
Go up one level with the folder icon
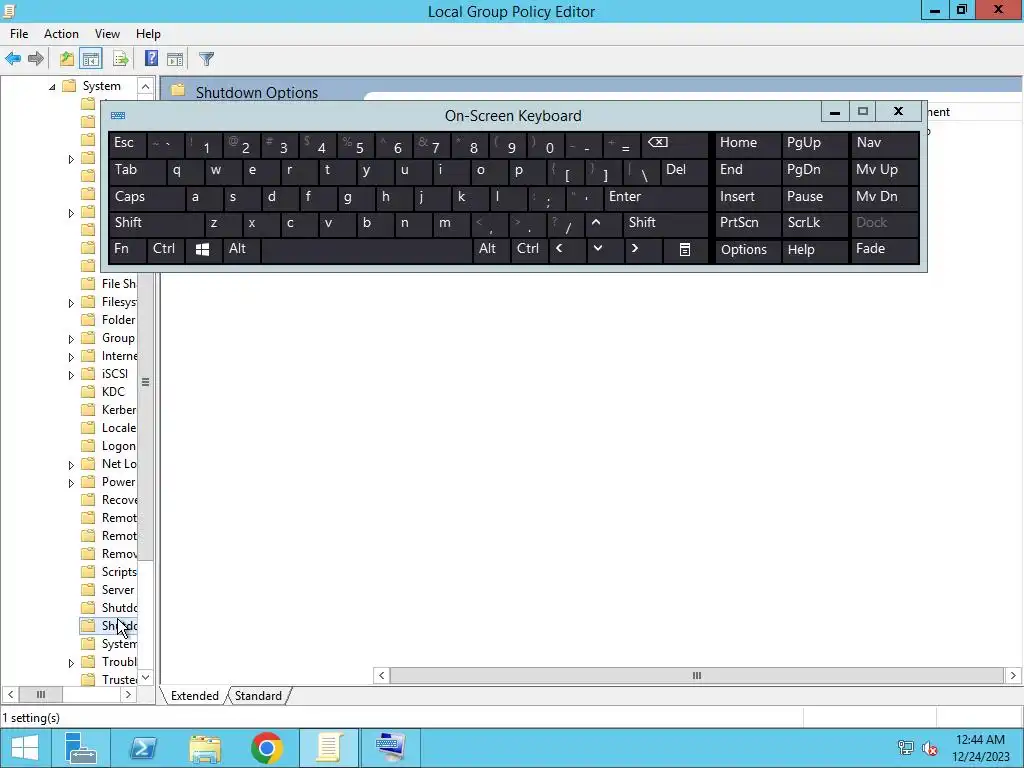[67, 59]
